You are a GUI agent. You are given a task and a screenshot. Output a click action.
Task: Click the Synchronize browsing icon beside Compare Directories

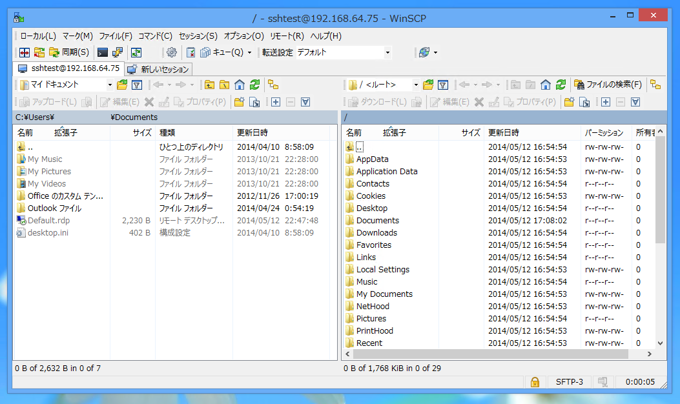pyautogui.click(x=39, y=52)
